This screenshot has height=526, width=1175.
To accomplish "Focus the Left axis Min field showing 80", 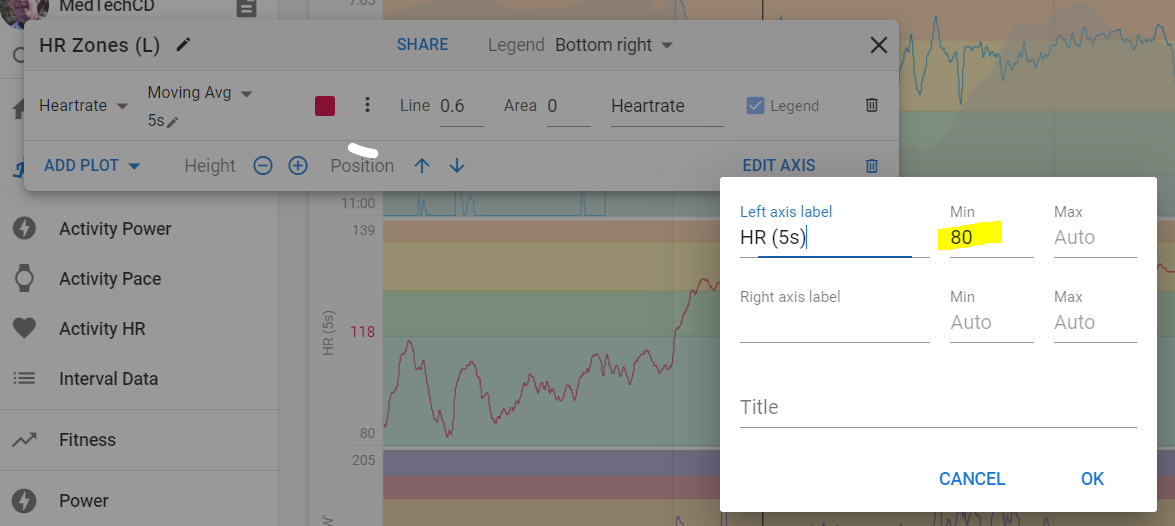I will pyautogui.click(x=991, y=238).
